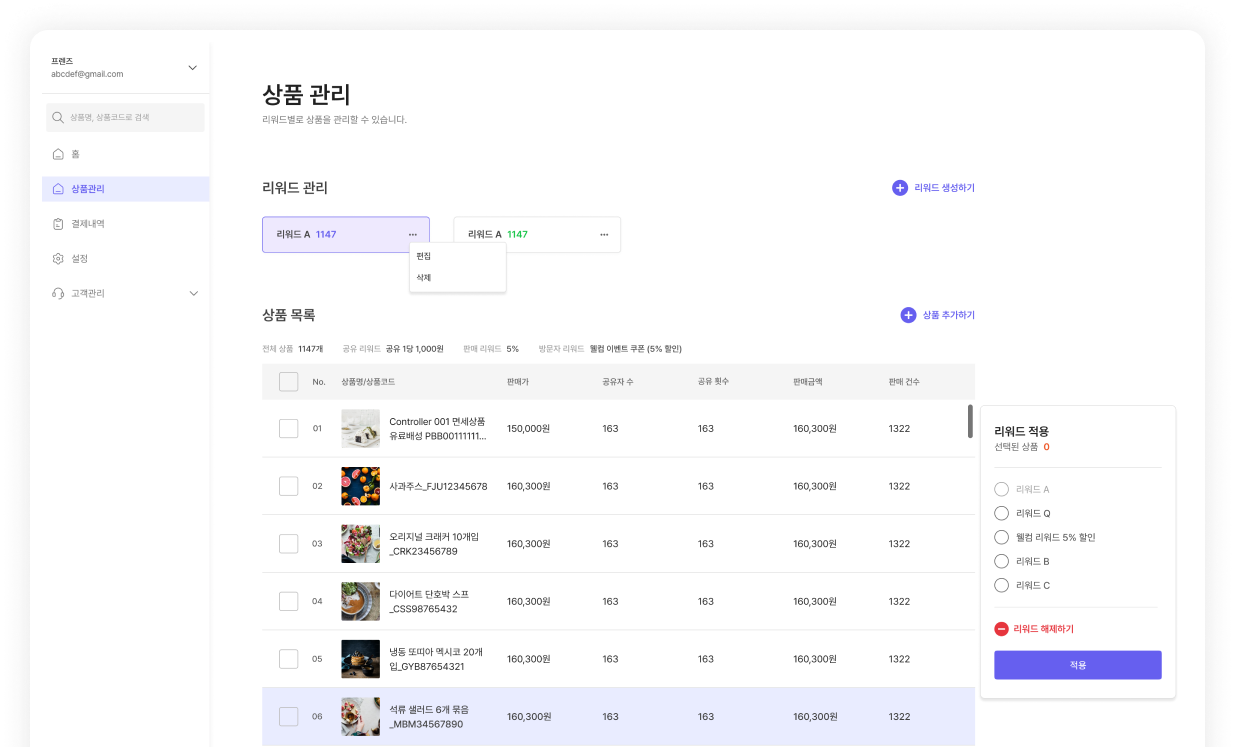1235x747 pixels.
Task: Click the 상품 추가하기 link
Action: click(948, 315)
